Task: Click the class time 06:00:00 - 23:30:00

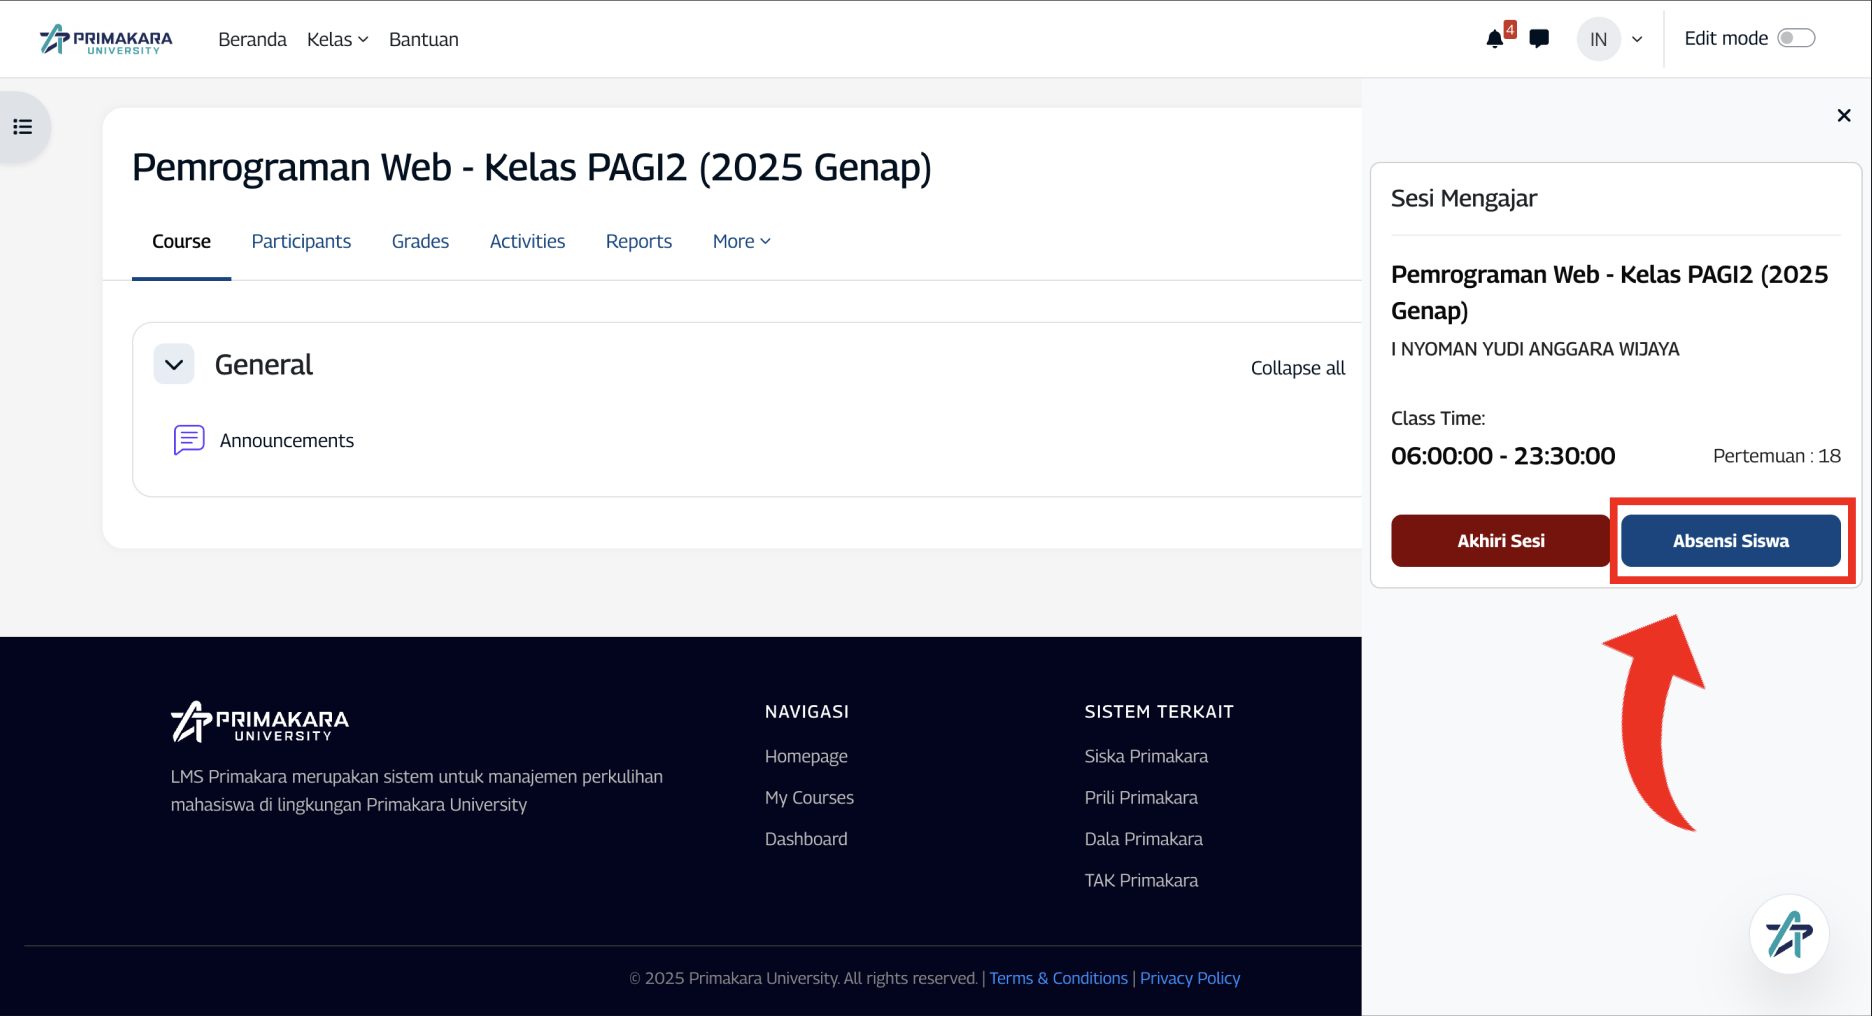Action: point(1503,456)
